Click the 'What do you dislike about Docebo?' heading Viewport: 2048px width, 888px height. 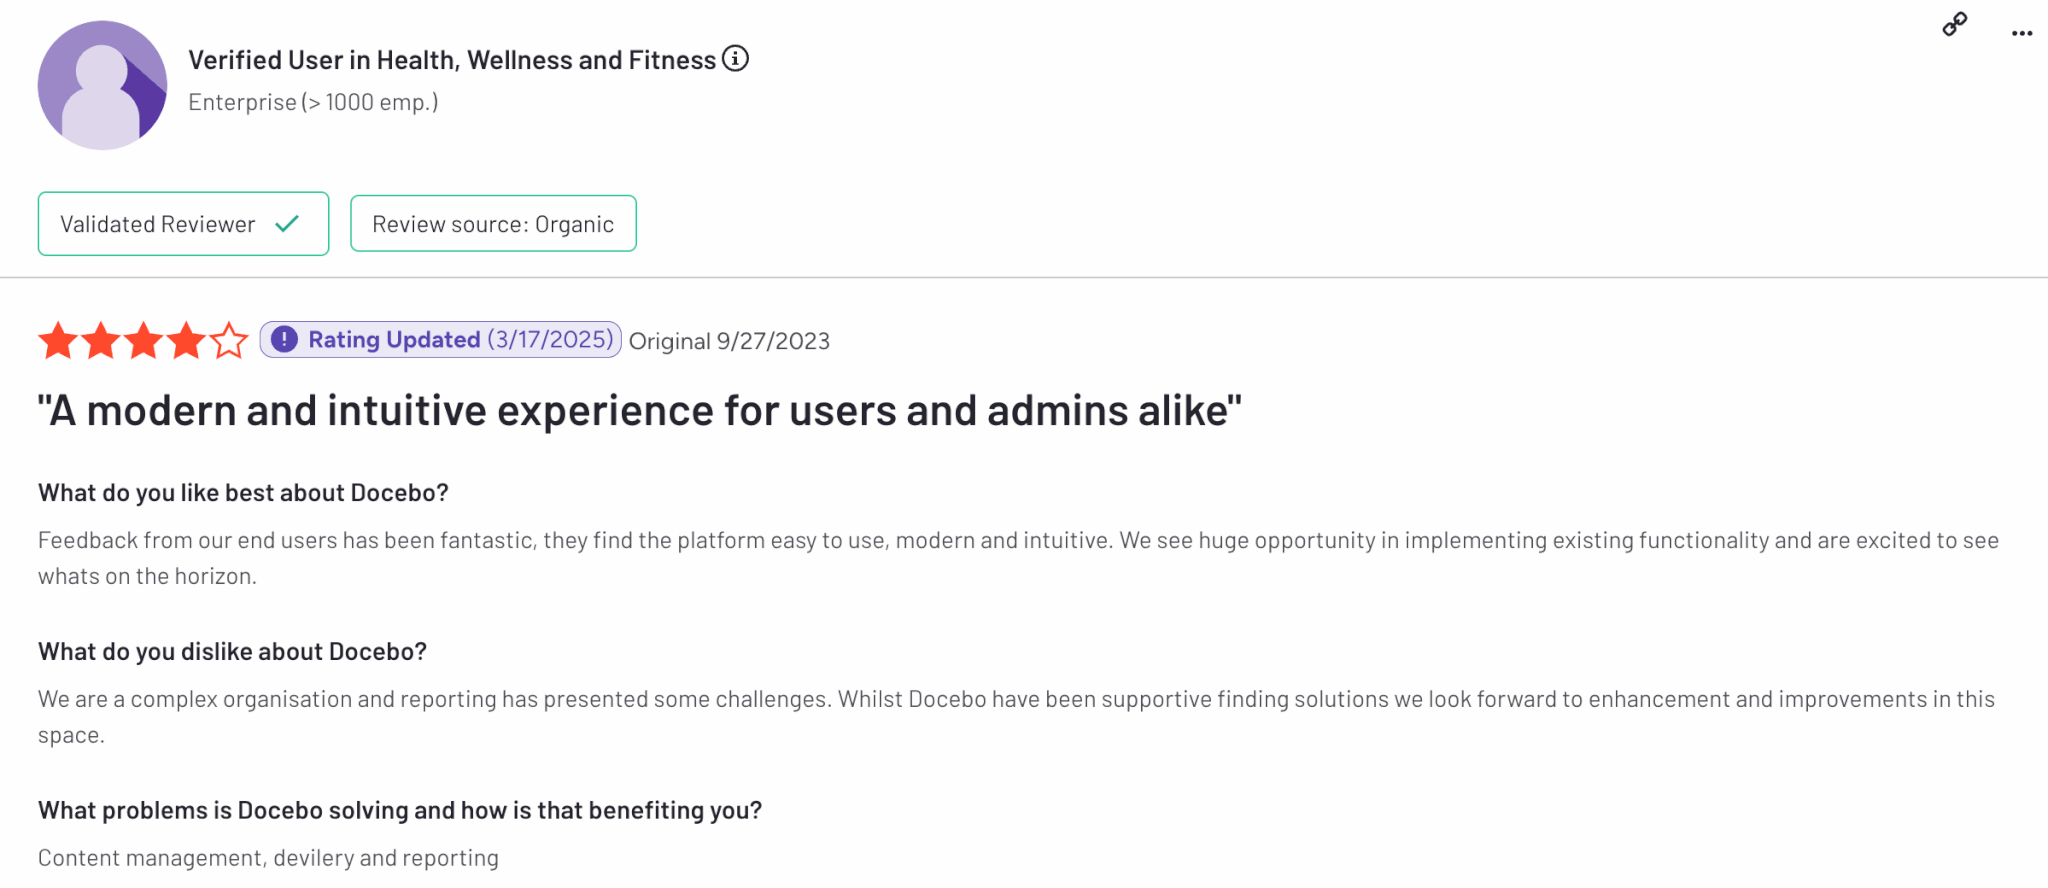(x=232, y=652)
